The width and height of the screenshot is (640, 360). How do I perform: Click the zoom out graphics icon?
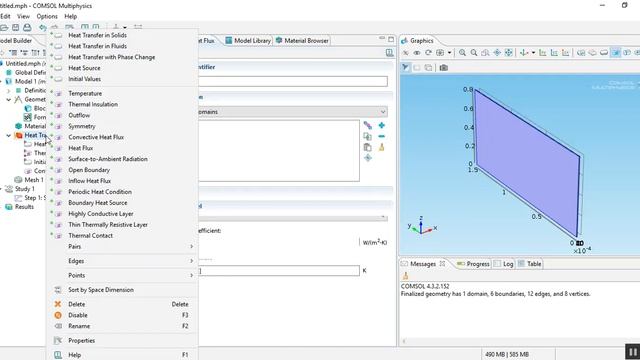tap(474, 53)
